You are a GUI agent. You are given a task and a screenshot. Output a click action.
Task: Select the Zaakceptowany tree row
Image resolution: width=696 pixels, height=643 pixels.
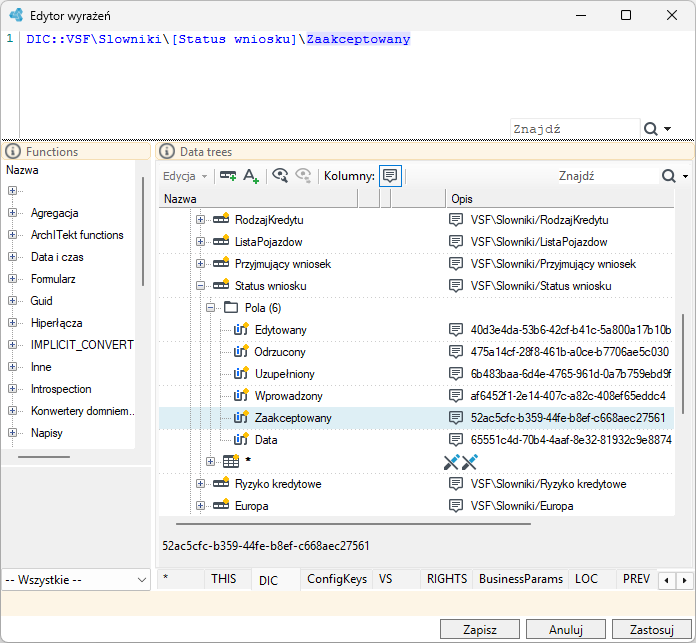tap(416, 418)
